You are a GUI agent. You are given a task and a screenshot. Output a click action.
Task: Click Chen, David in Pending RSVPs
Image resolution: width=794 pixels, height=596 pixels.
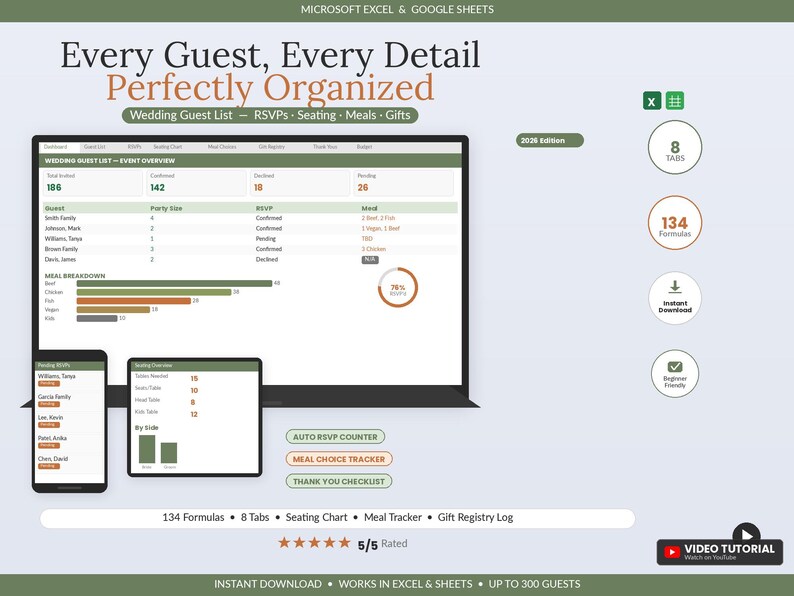point(53,459)
